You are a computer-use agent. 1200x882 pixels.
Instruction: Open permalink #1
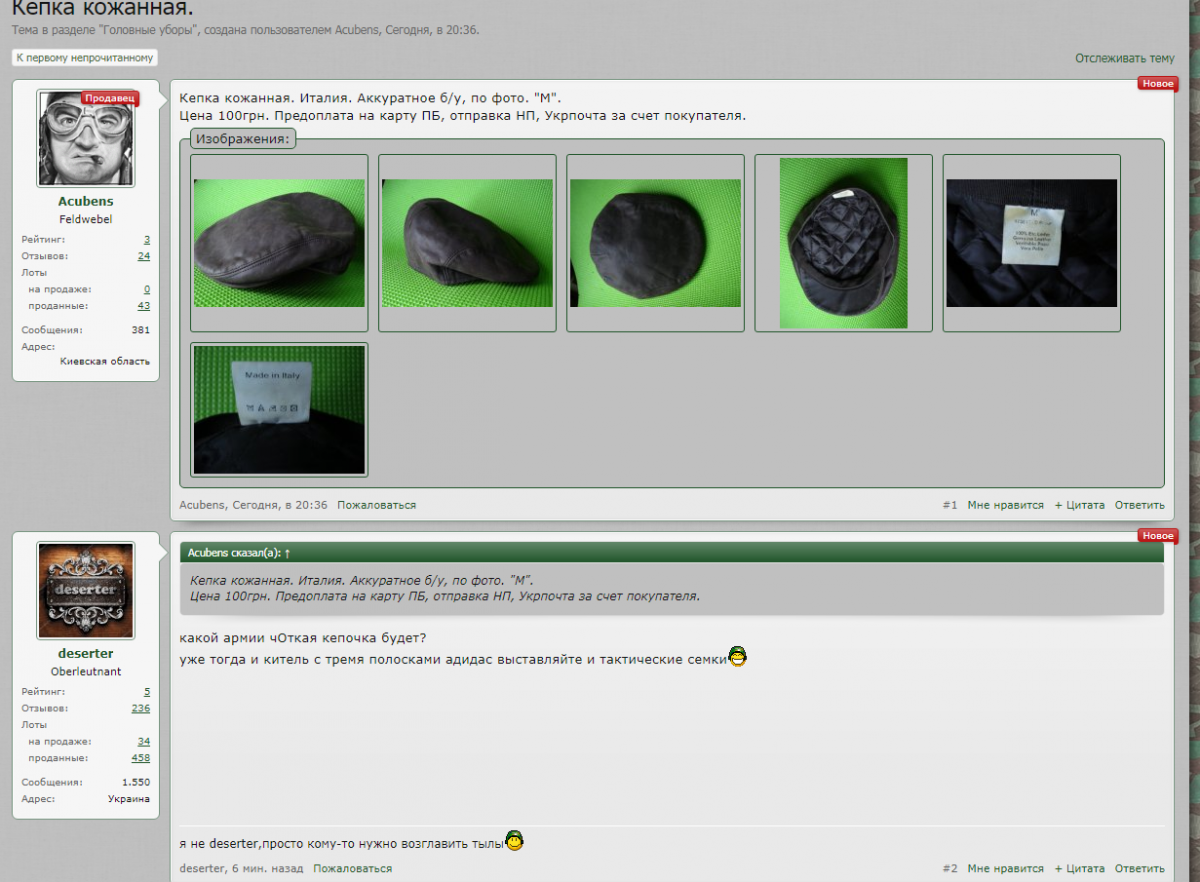pos(950,505)
